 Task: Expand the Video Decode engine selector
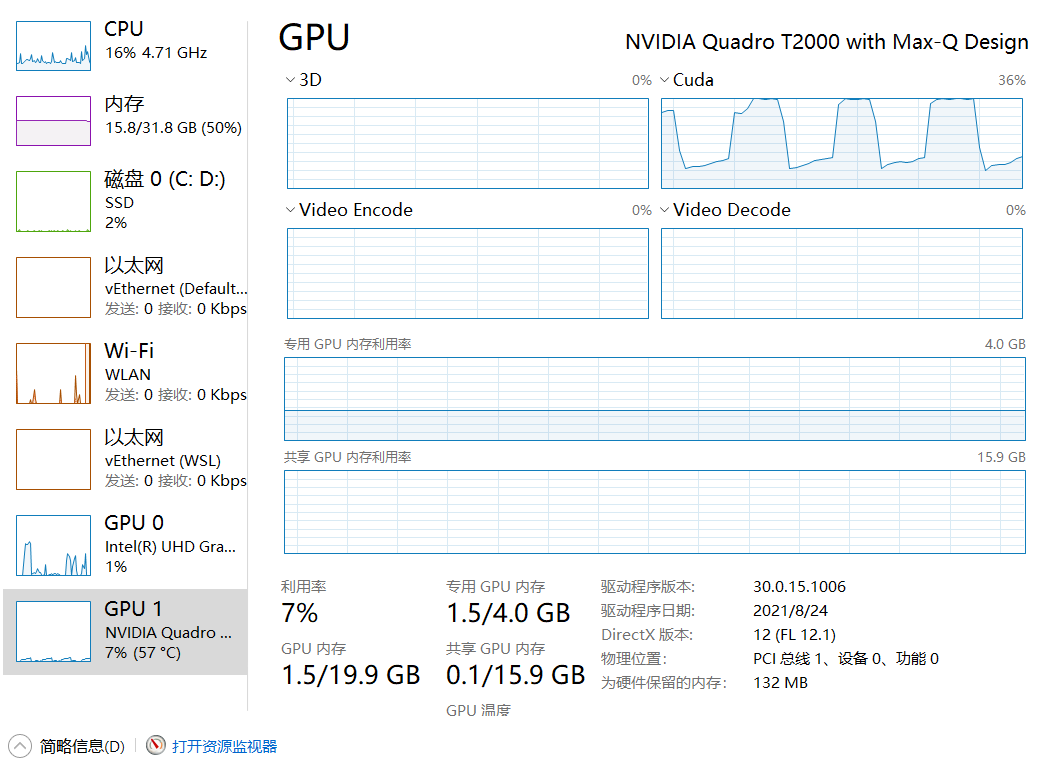665,210
